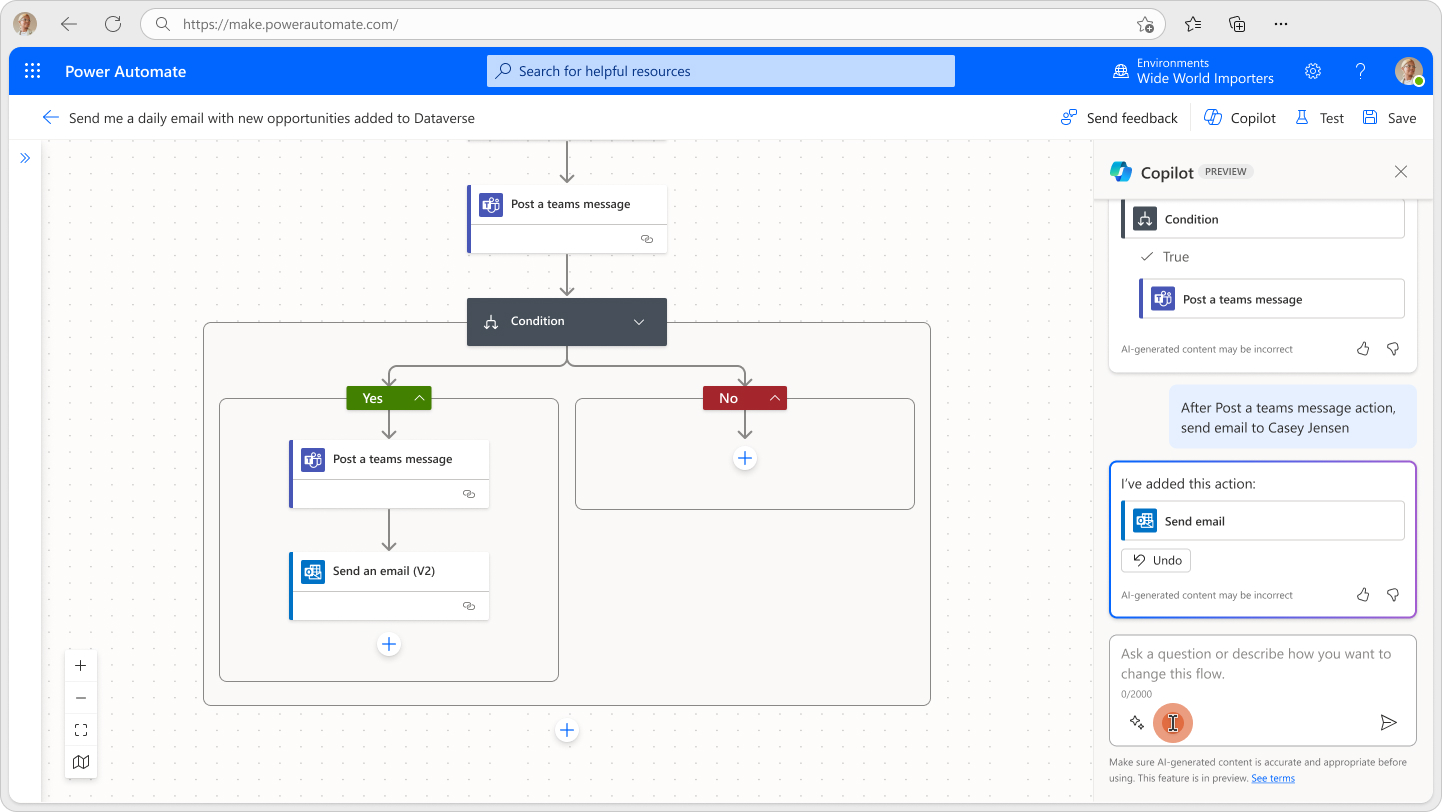This screenshot has width=1442, height=812.
Task: Open the browser settings and more menu
Action: (x=1281, y=24)
